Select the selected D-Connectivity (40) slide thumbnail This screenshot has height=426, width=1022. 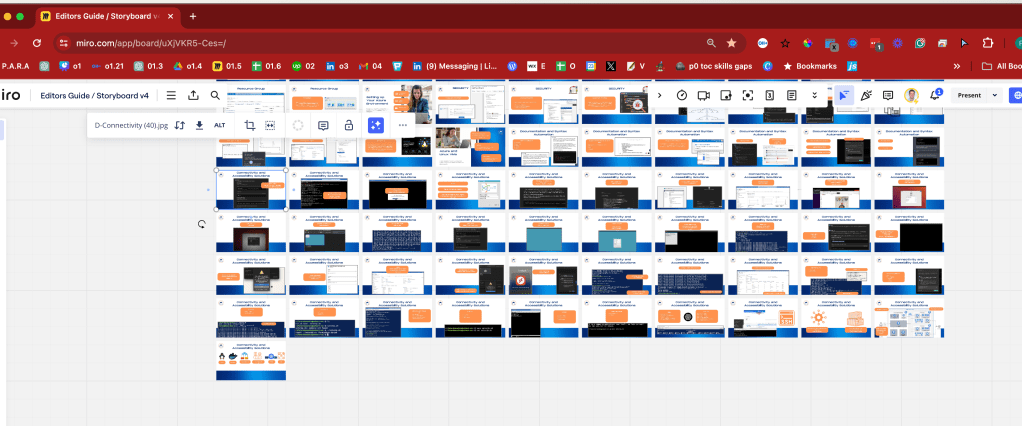pyautogui.click(x=251, y=190)
